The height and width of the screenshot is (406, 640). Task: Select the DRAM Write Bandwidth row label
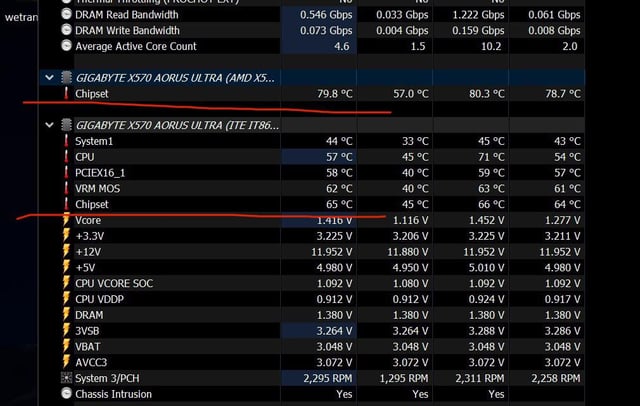[127, 30]
